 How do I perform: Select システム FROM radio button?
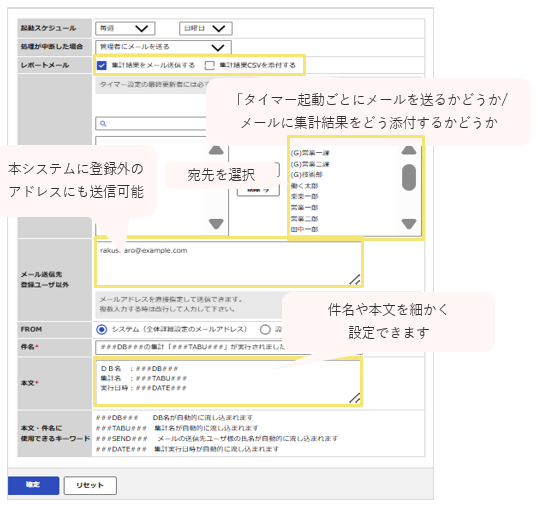[102, 330]
